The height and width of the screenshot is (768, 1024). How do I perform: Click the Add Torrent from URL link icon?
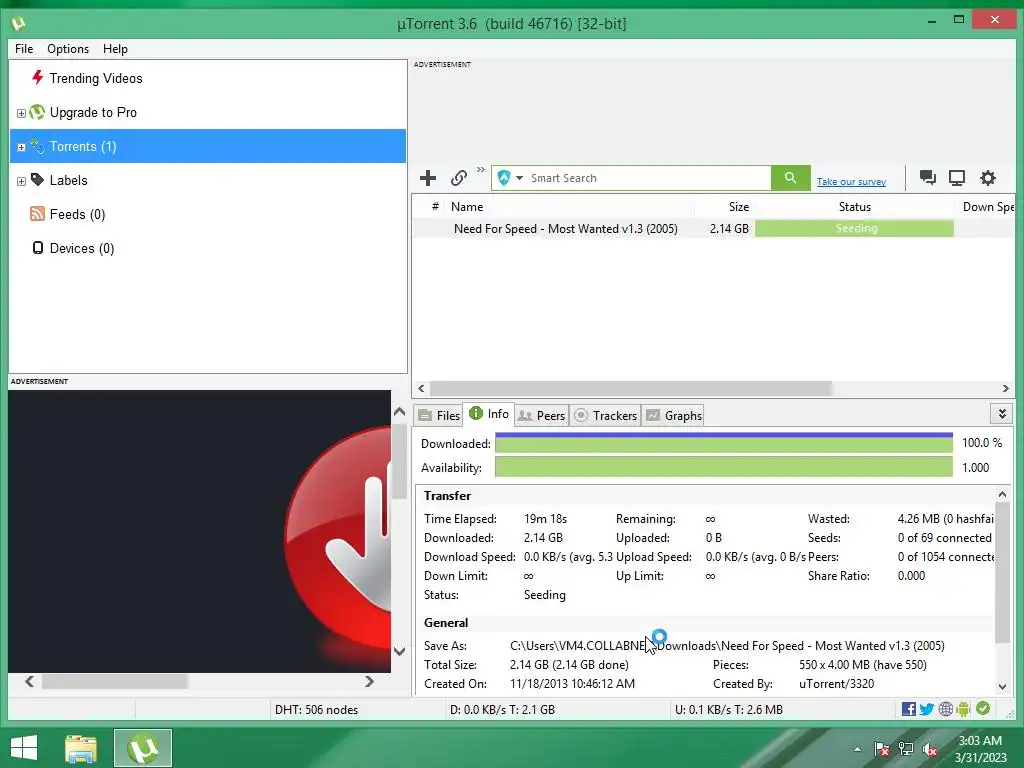pyautogui.click(x=459, y=178)
